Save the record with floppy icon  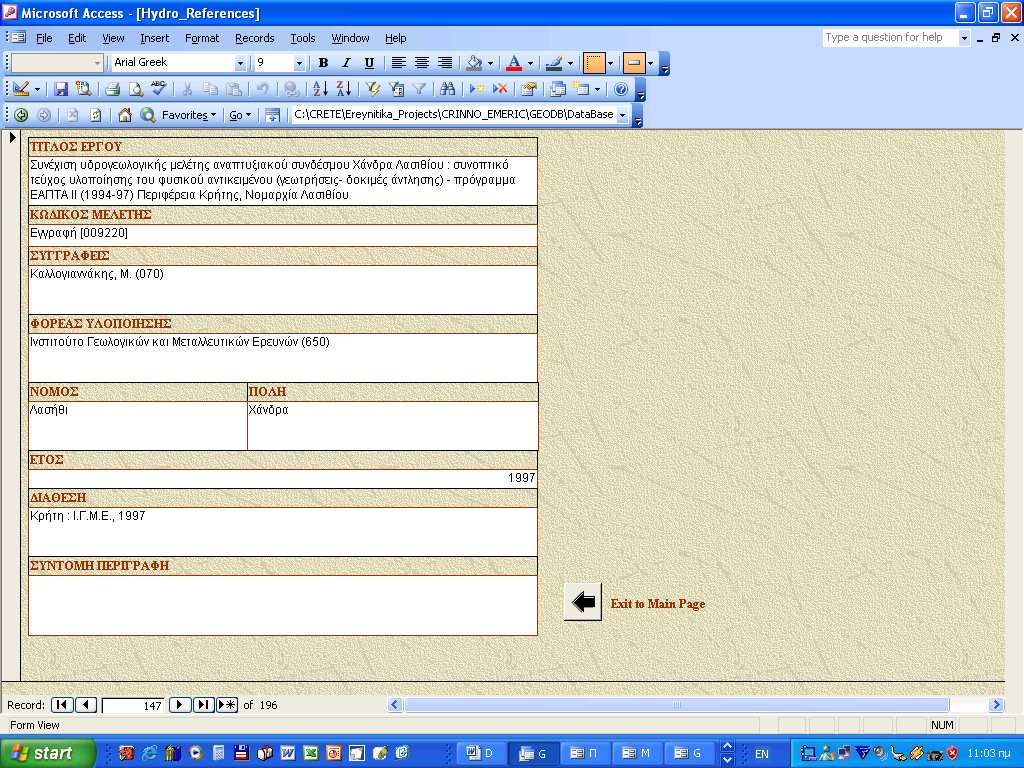pyautogui.click(x=61, y=89)
